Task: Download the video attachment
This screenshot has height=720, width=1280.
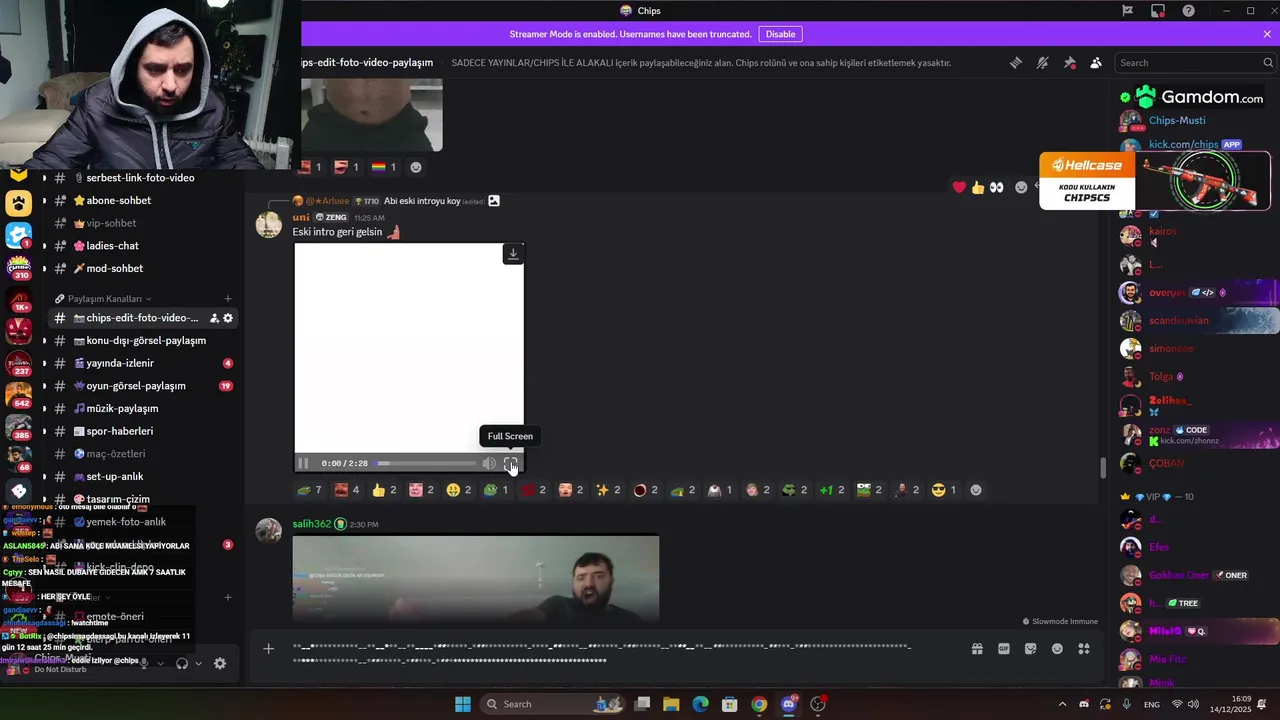Action: (513, 254)
